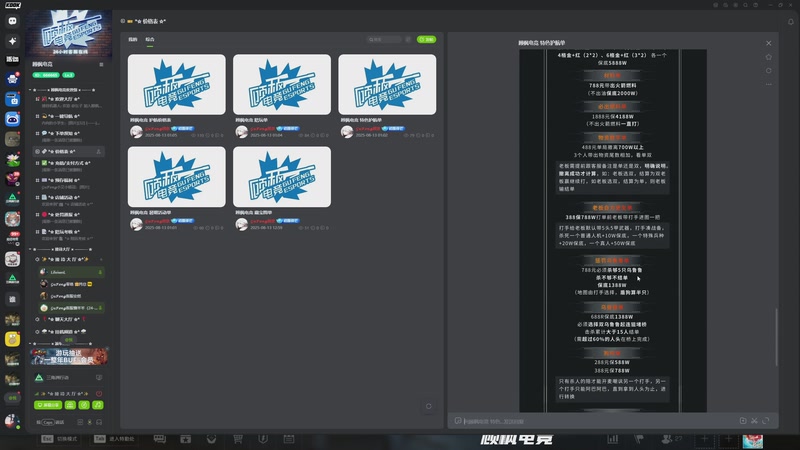This screenshot has height=450, width=800.
Task: Open the 欢迎大厅 channel
Action: pyautogui.click(x=68, y=102)
